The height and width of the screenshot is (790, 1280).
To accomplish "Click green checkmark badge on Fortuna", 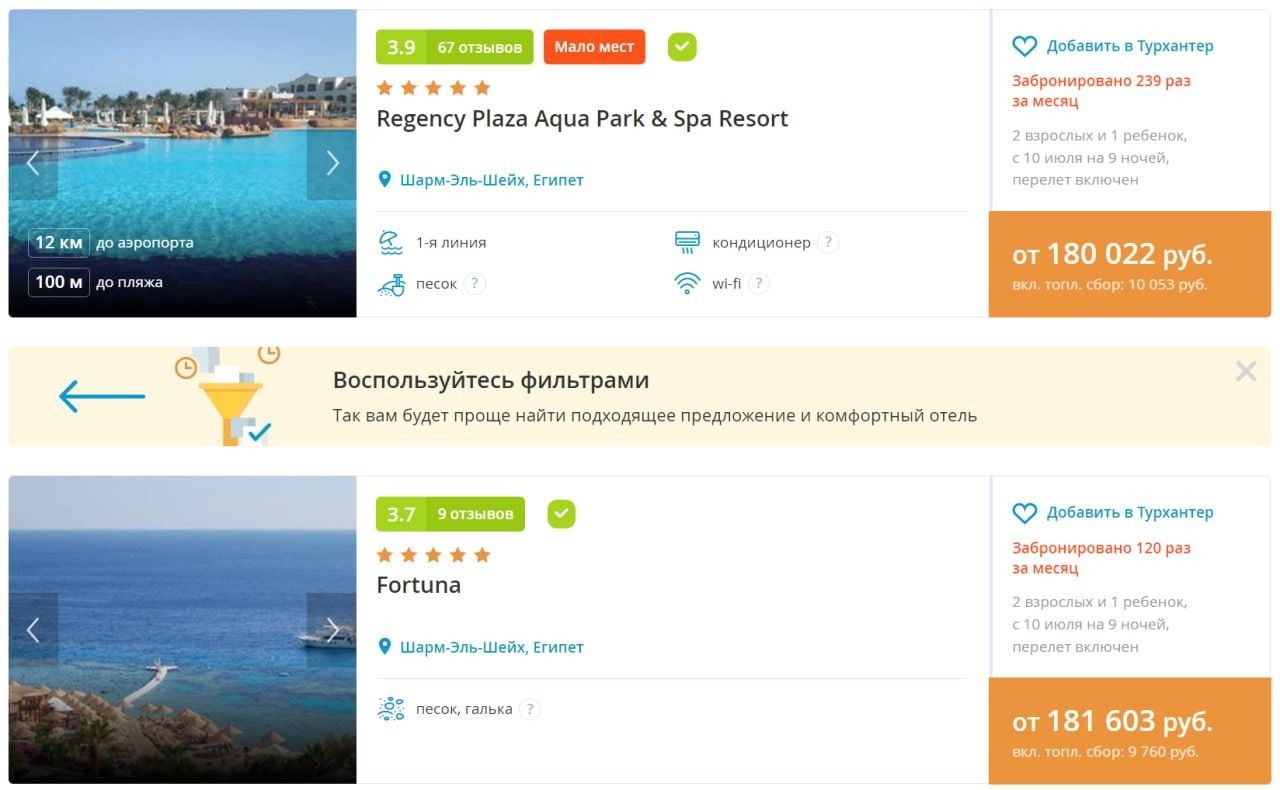I will tap(562, 514).
